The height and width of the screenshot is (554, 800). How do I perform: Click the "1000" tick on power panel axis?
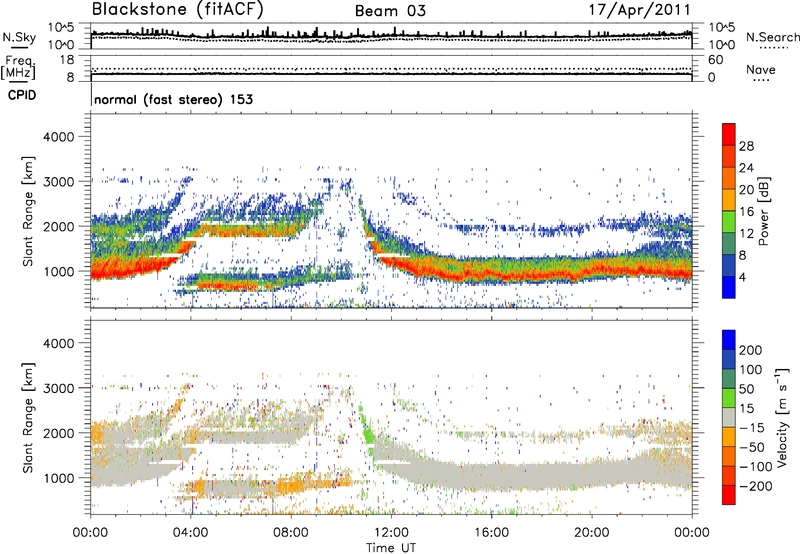(58, 271)
